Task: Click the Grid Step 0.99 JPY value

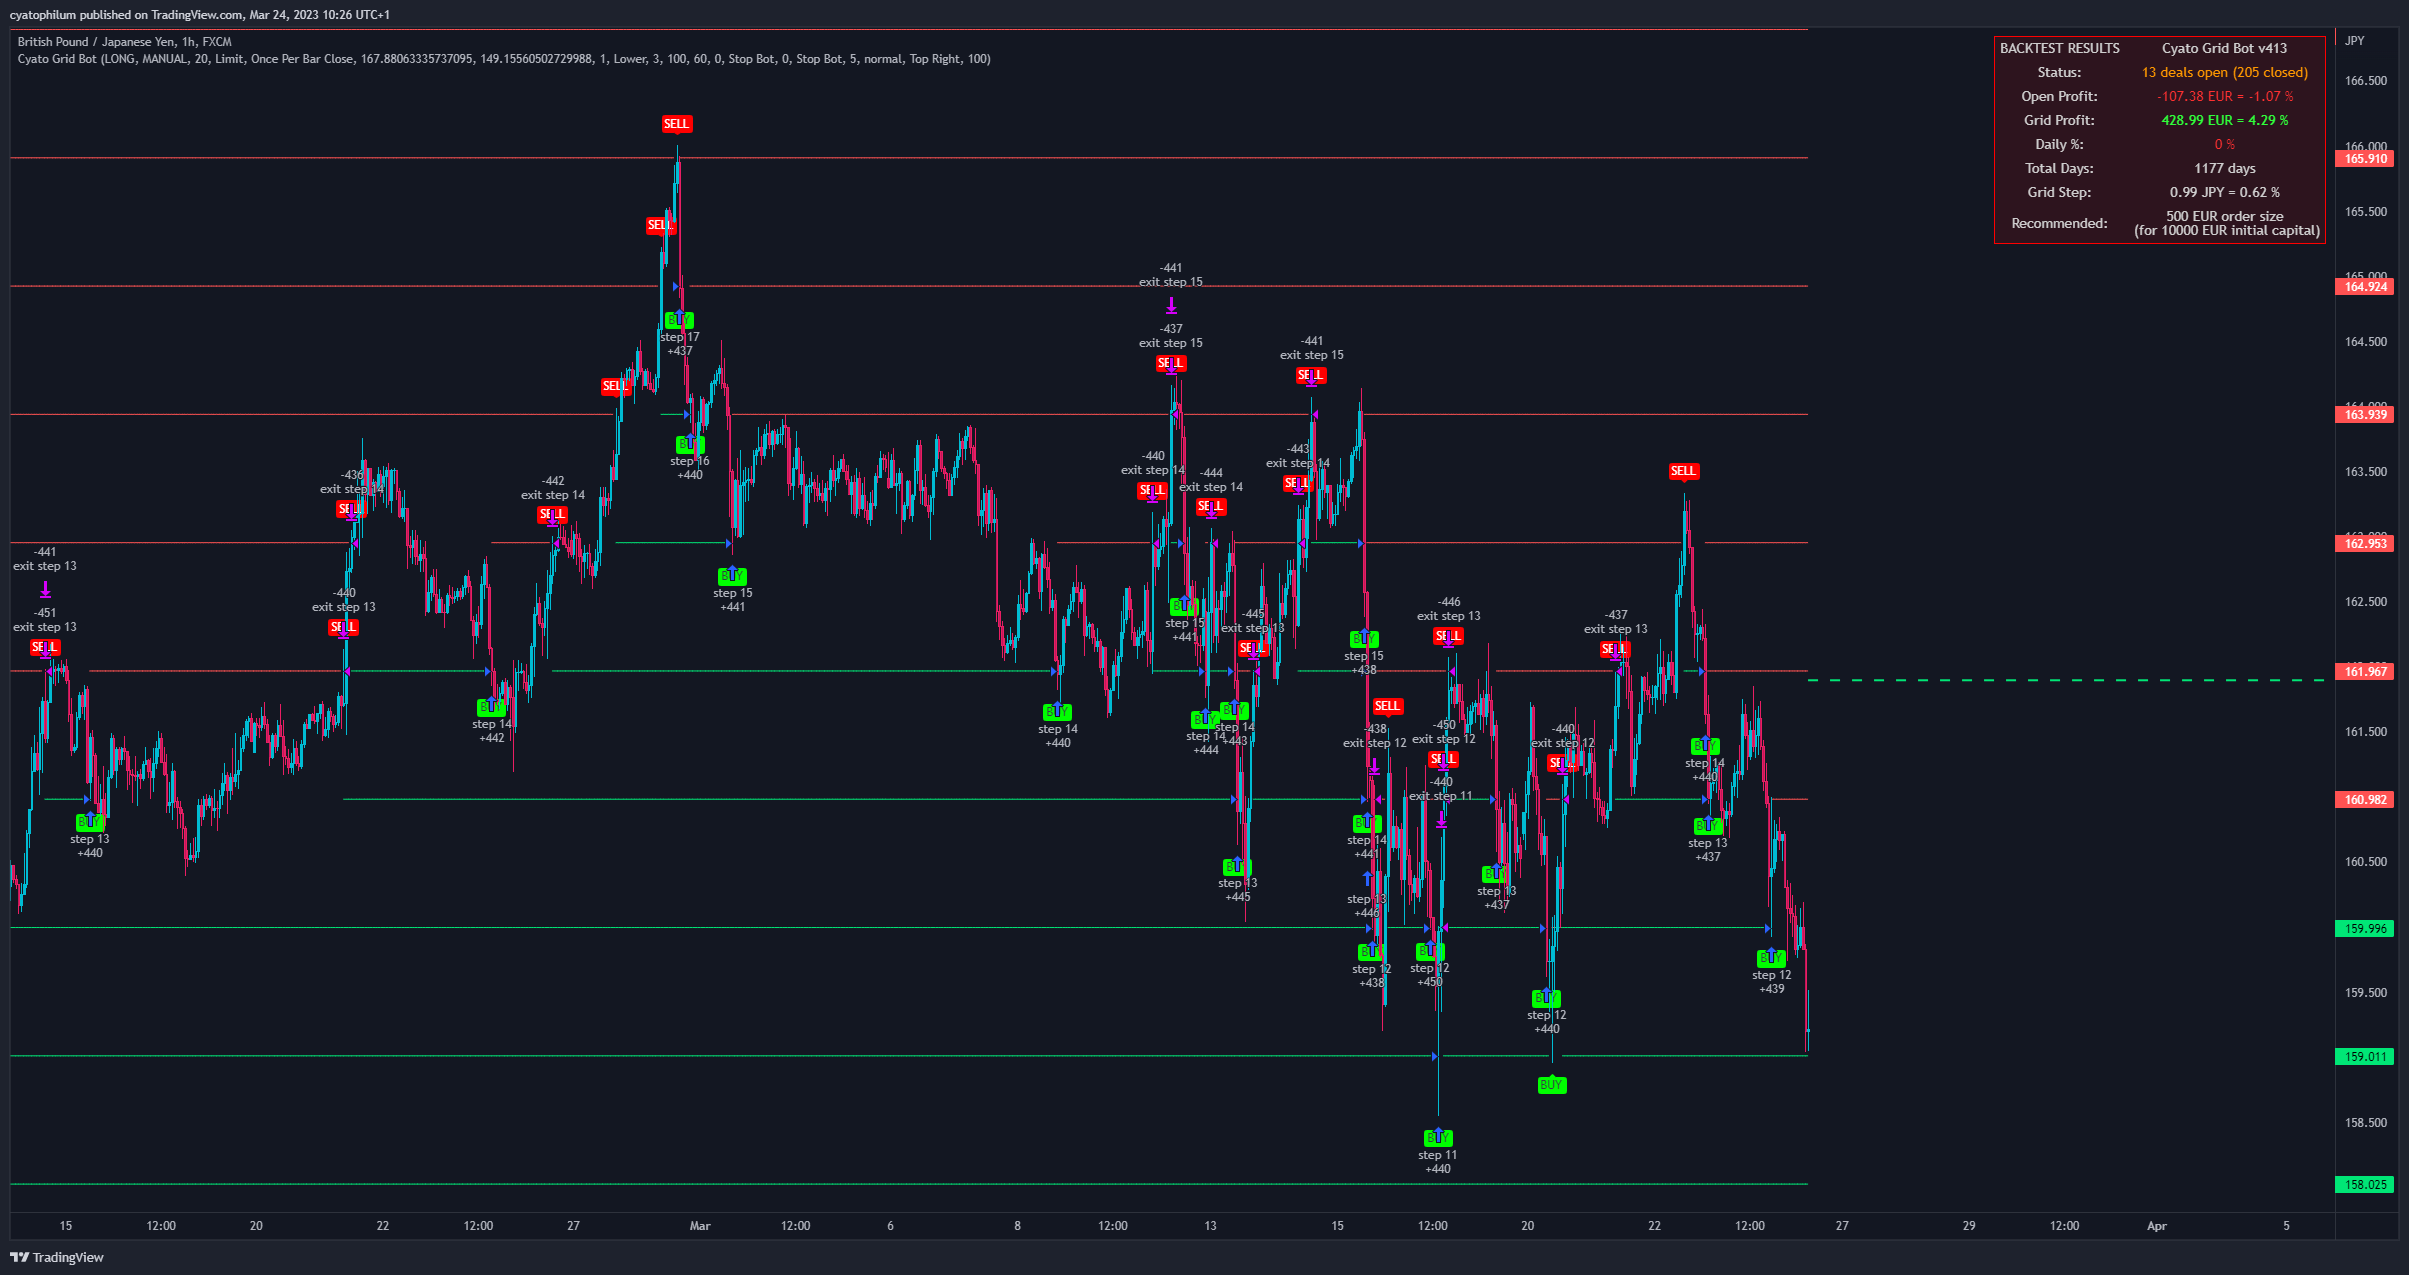Action: pos(2224,192)
